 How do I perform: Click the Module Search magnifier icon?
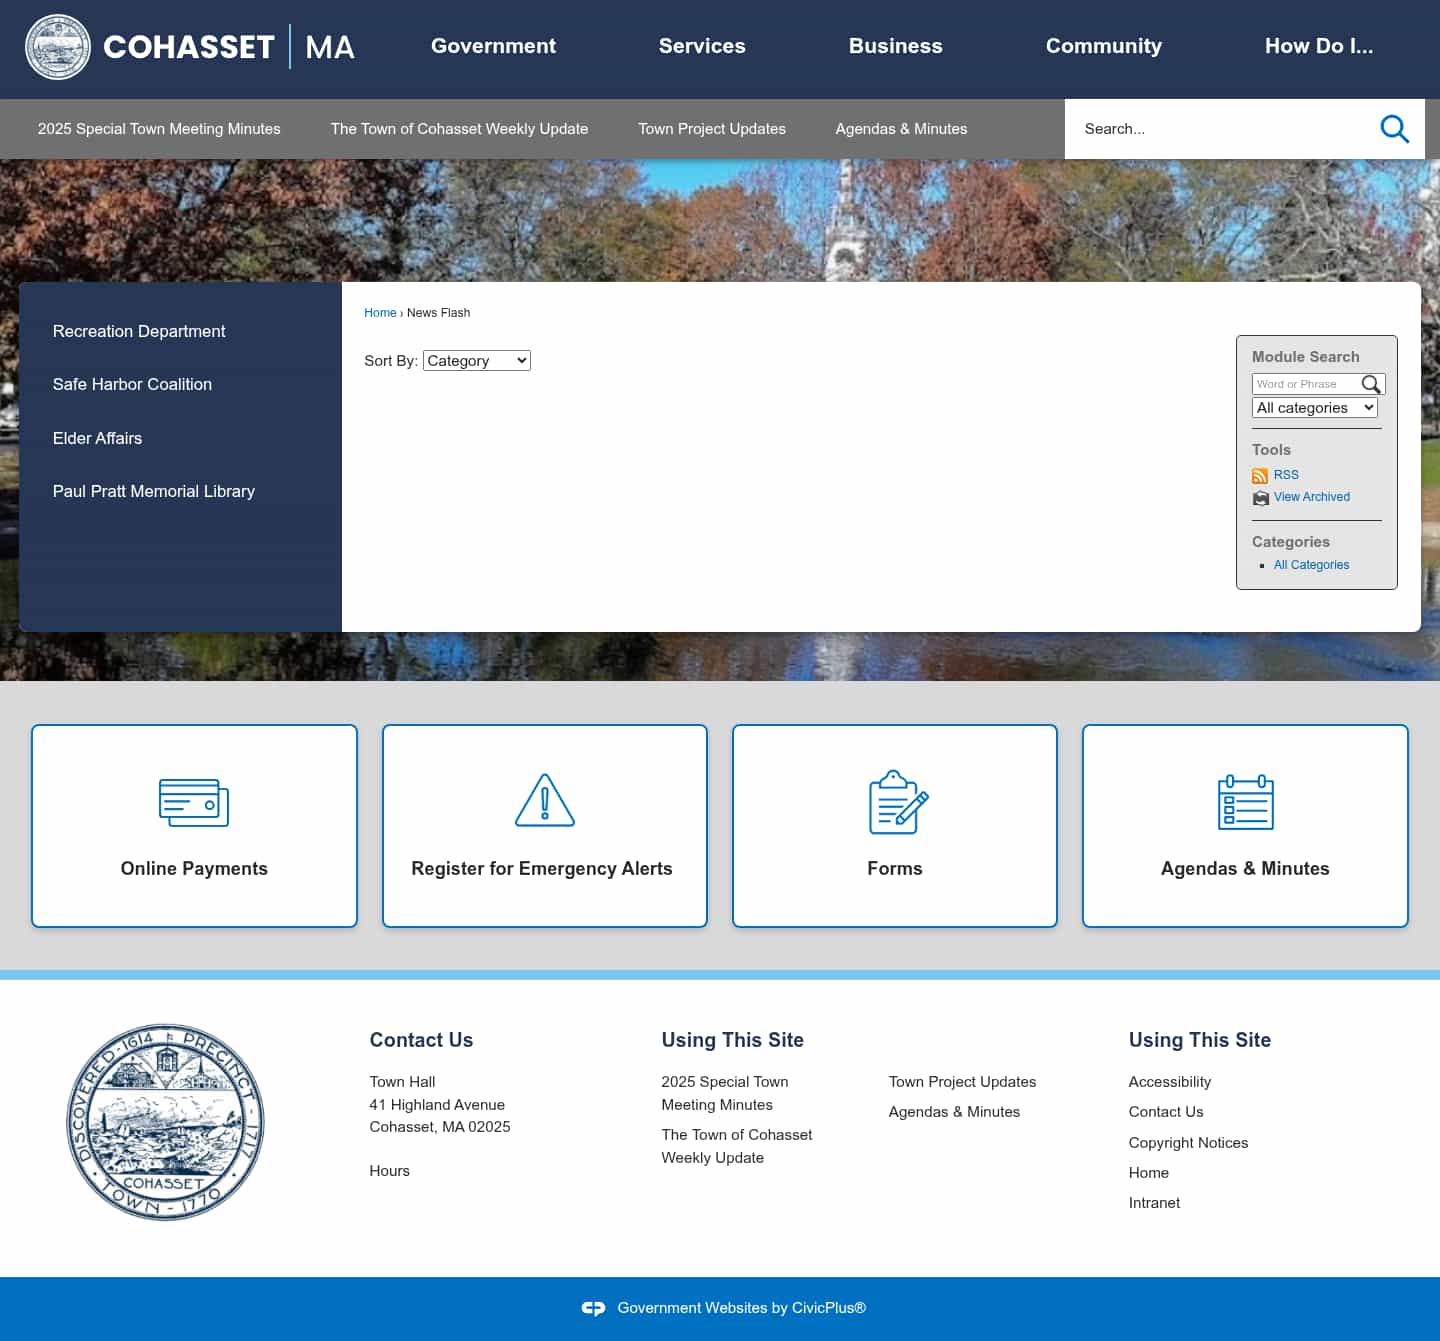pyautogui.click(x=1372, y=384)
